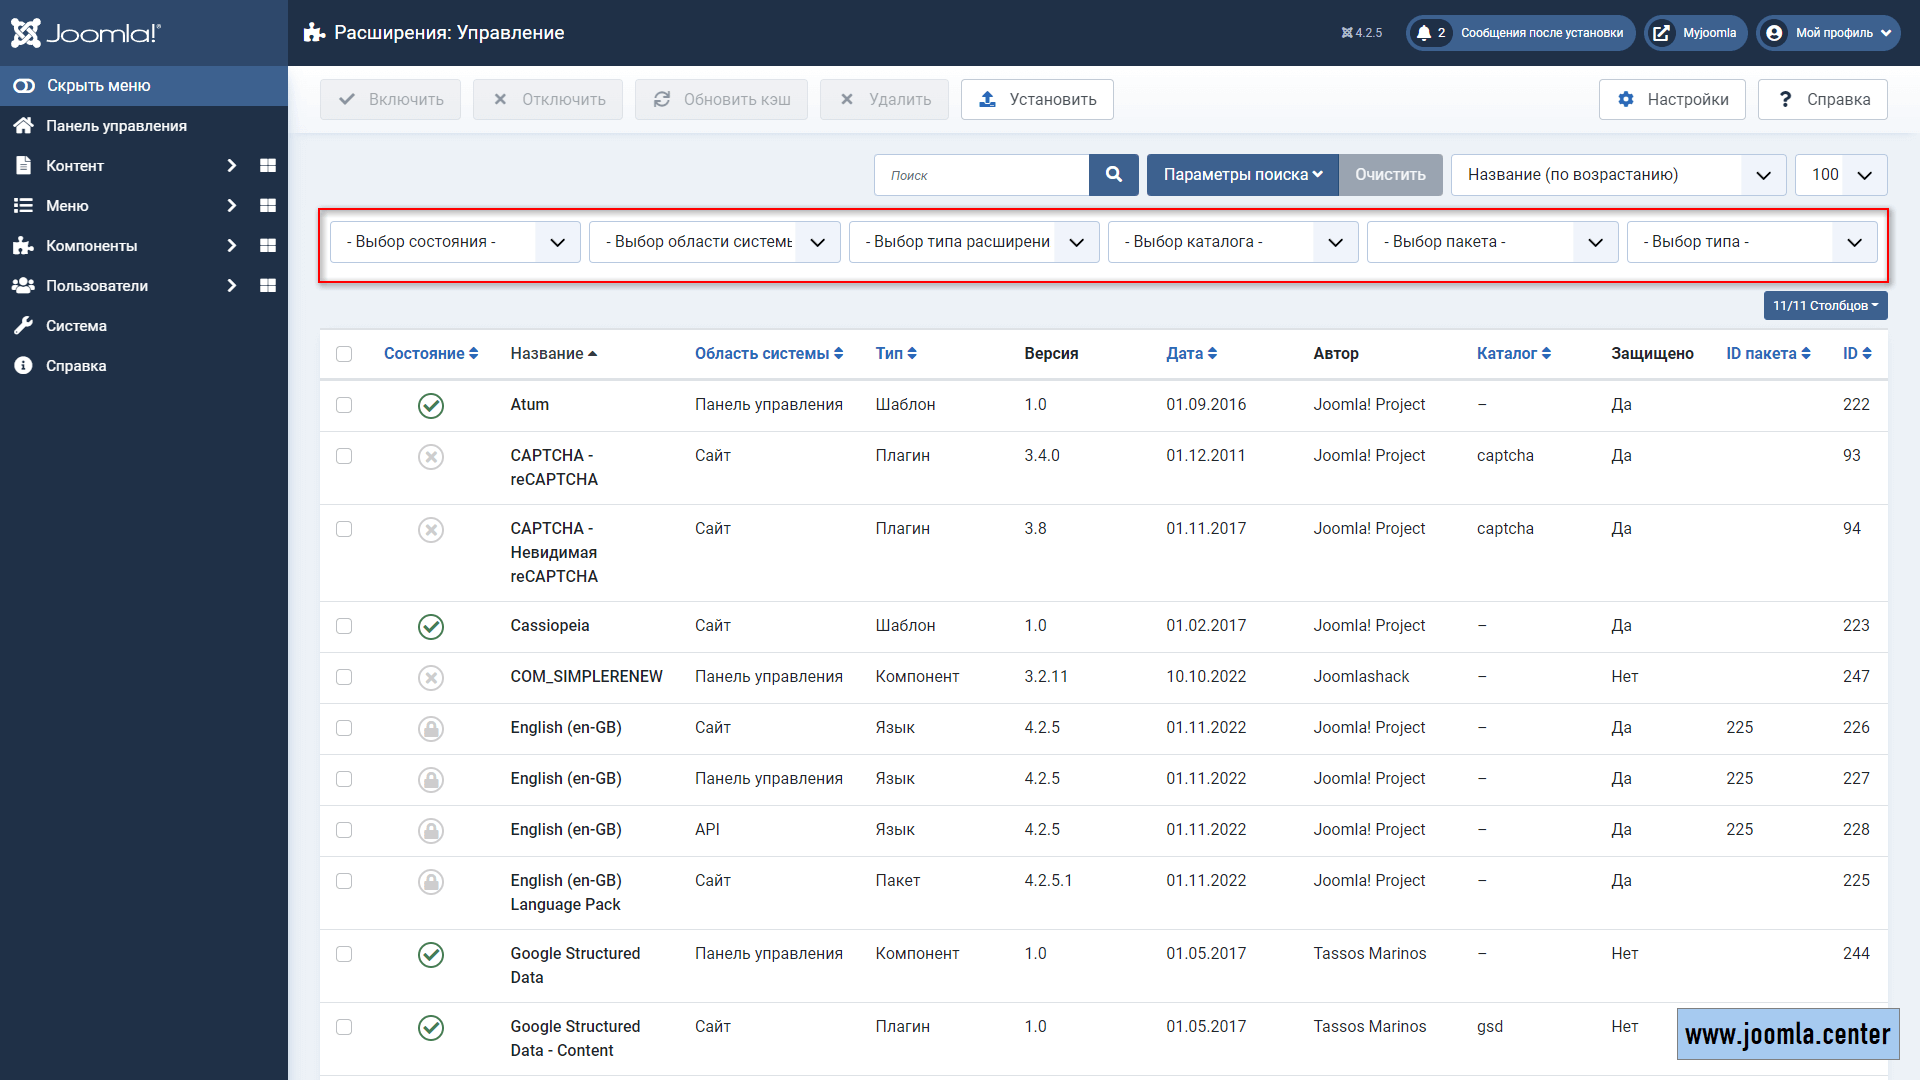Open Content dashboard grid icon
This screenshot has height=1080, width=1920.
click(267, 166)
